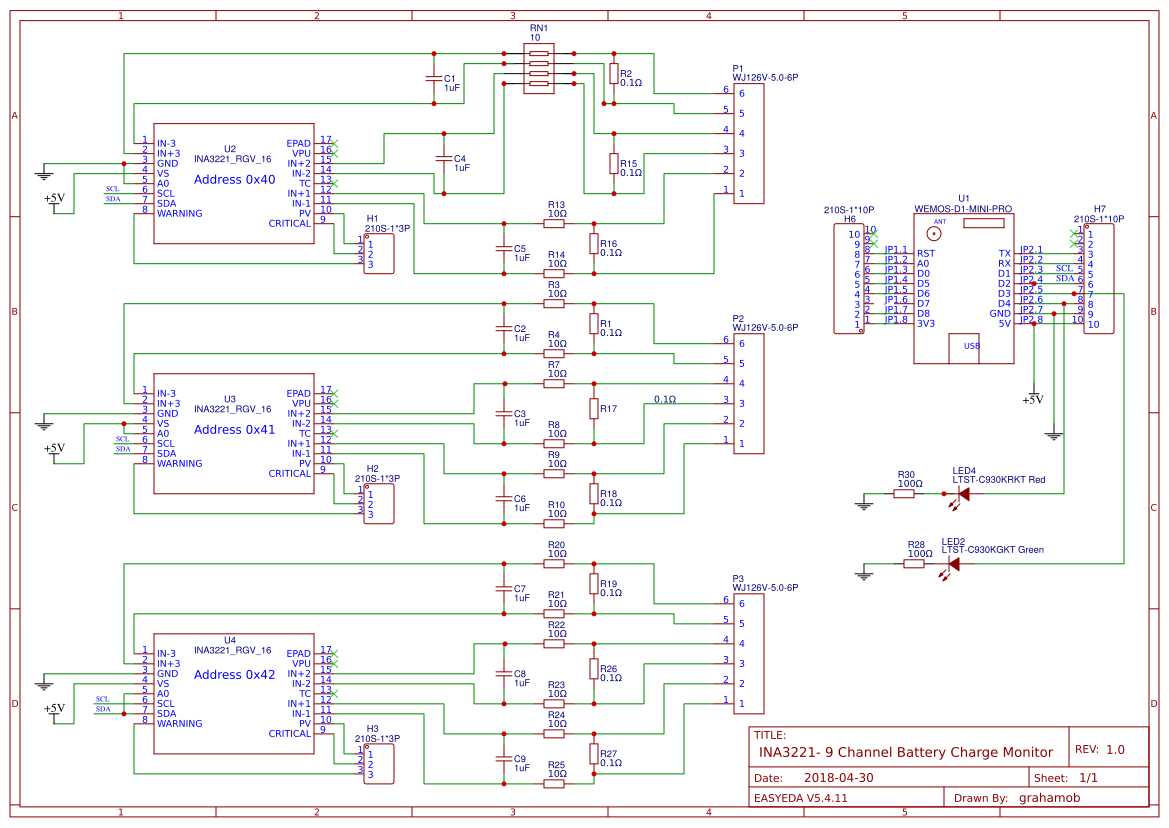Viewport: 1169px width, 828px height.
Task: Click 'LTST-C930KRKT Red' part label
Action: tap(998, 480)
